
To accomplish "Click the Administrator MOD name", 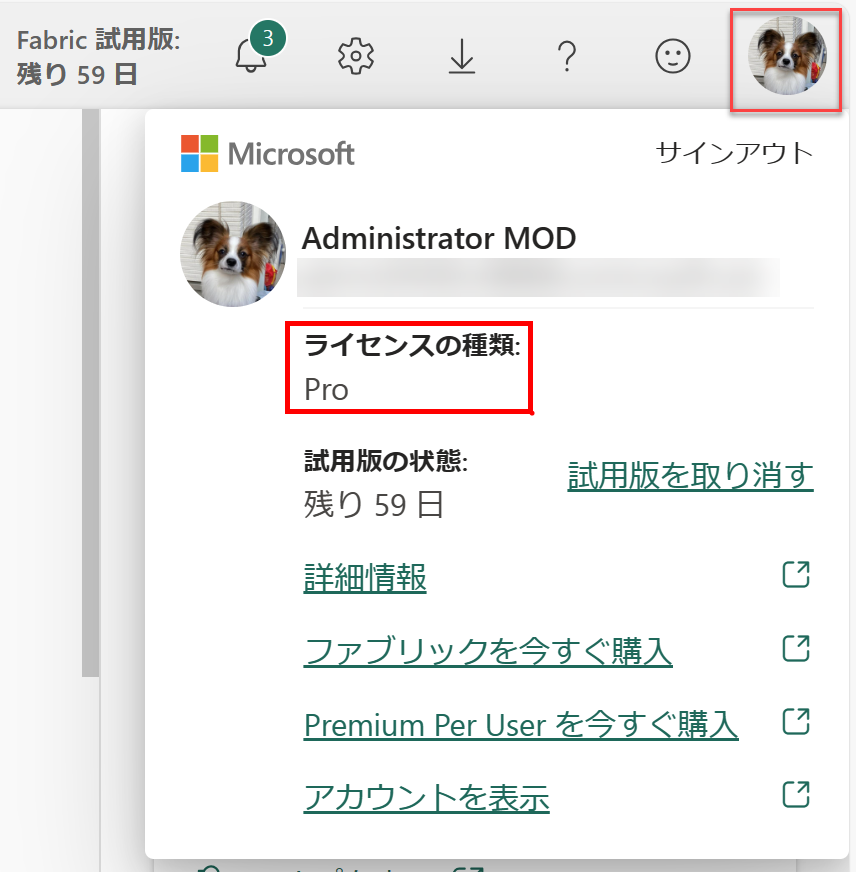I will [x=439, y=239].
